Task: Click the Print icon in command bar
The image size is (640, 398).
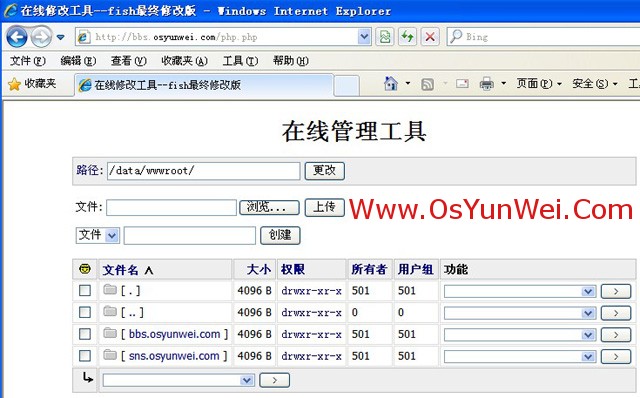Action: (x=486, y=84)
